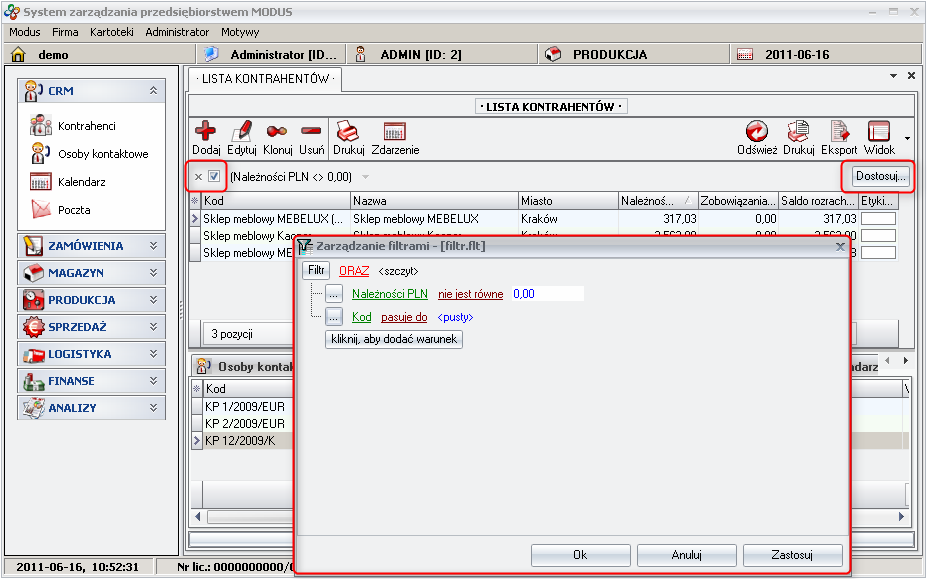Toggle the active filter checkbox
This screenshot has height=579, width=927.
(x=214, y=177)
